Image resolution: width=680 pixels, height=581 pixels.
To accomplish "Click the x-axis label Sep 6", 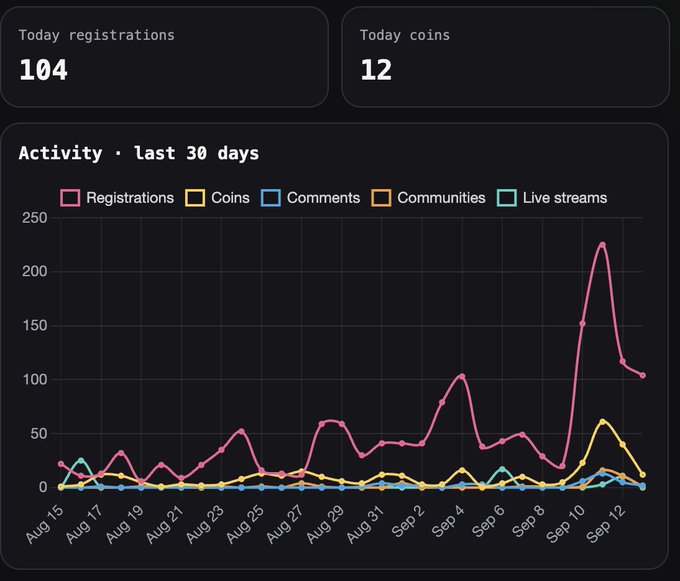I will [x=489, y=522].
